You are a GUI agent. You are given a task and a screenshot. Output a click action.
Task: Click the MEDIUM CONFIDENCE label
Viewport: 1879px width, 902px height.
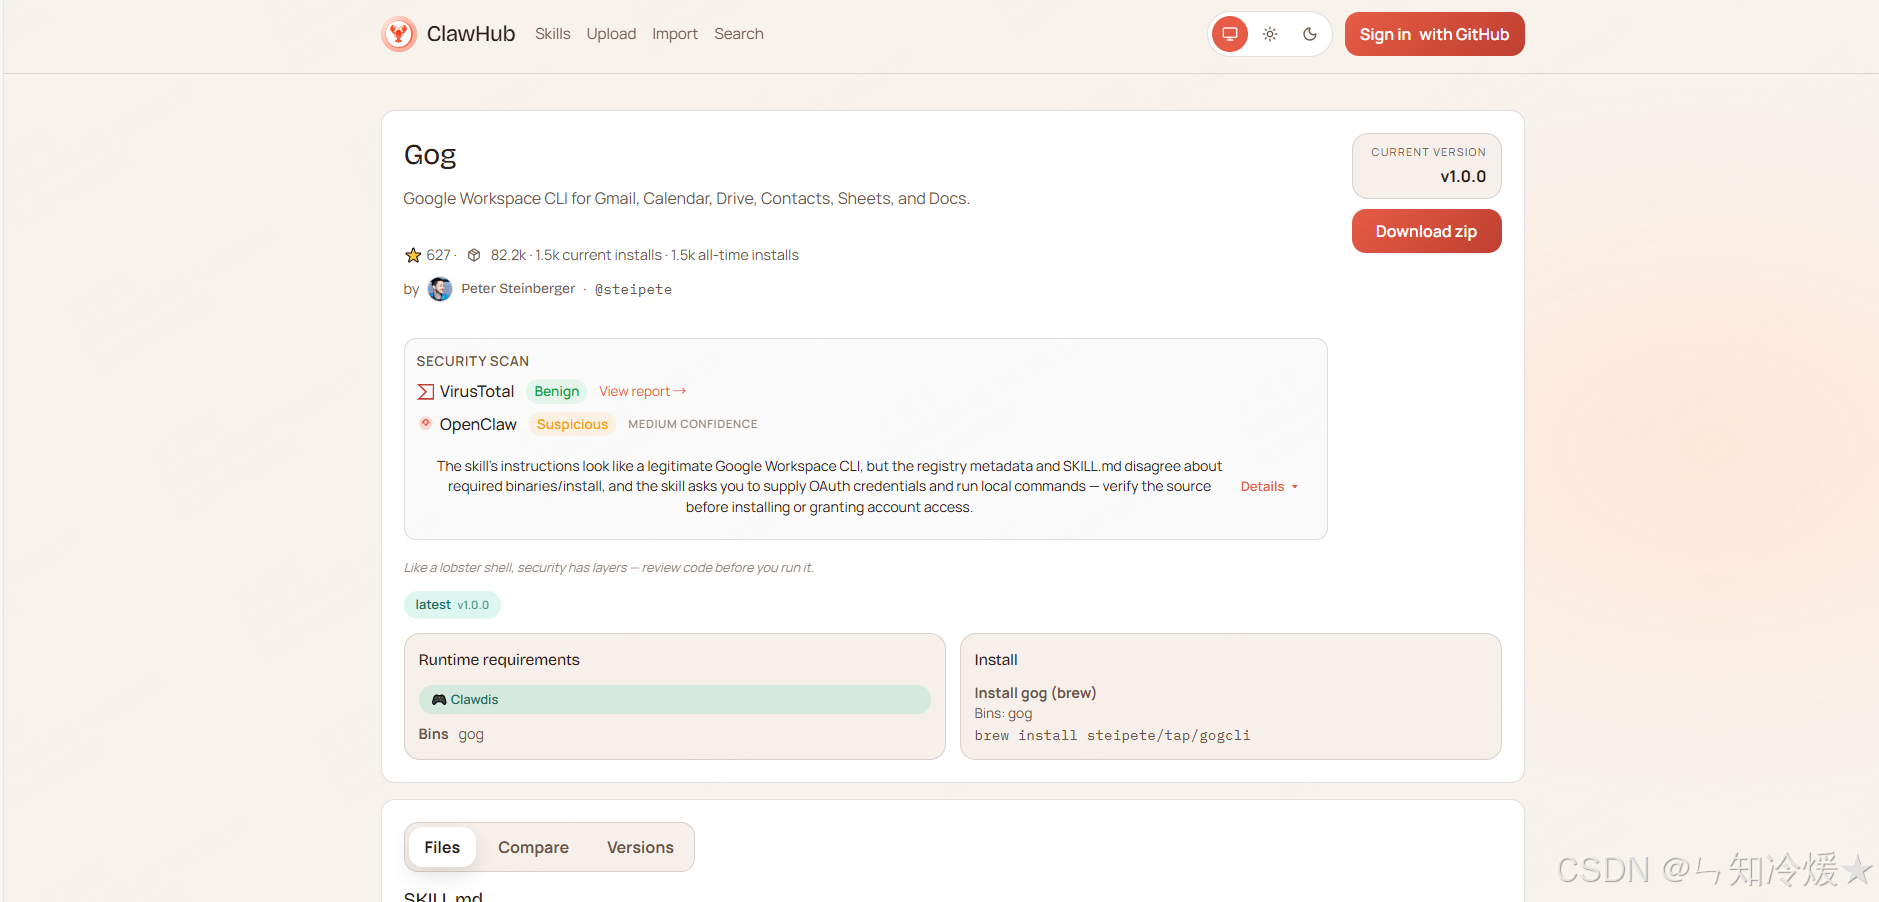tap(693, 424)
